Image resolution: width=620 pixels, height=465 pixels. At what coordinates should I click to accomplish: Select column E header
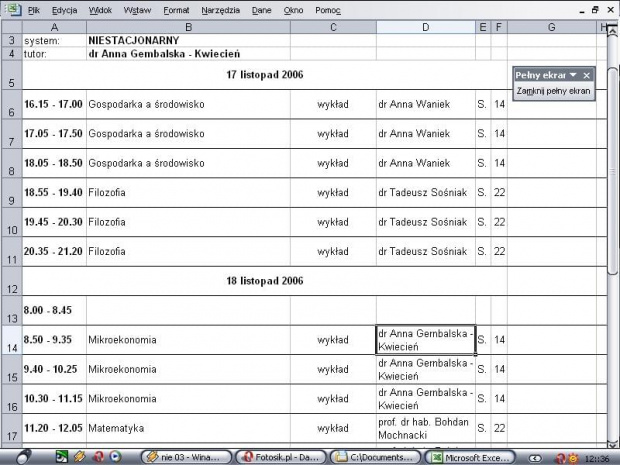pos(483,27)
